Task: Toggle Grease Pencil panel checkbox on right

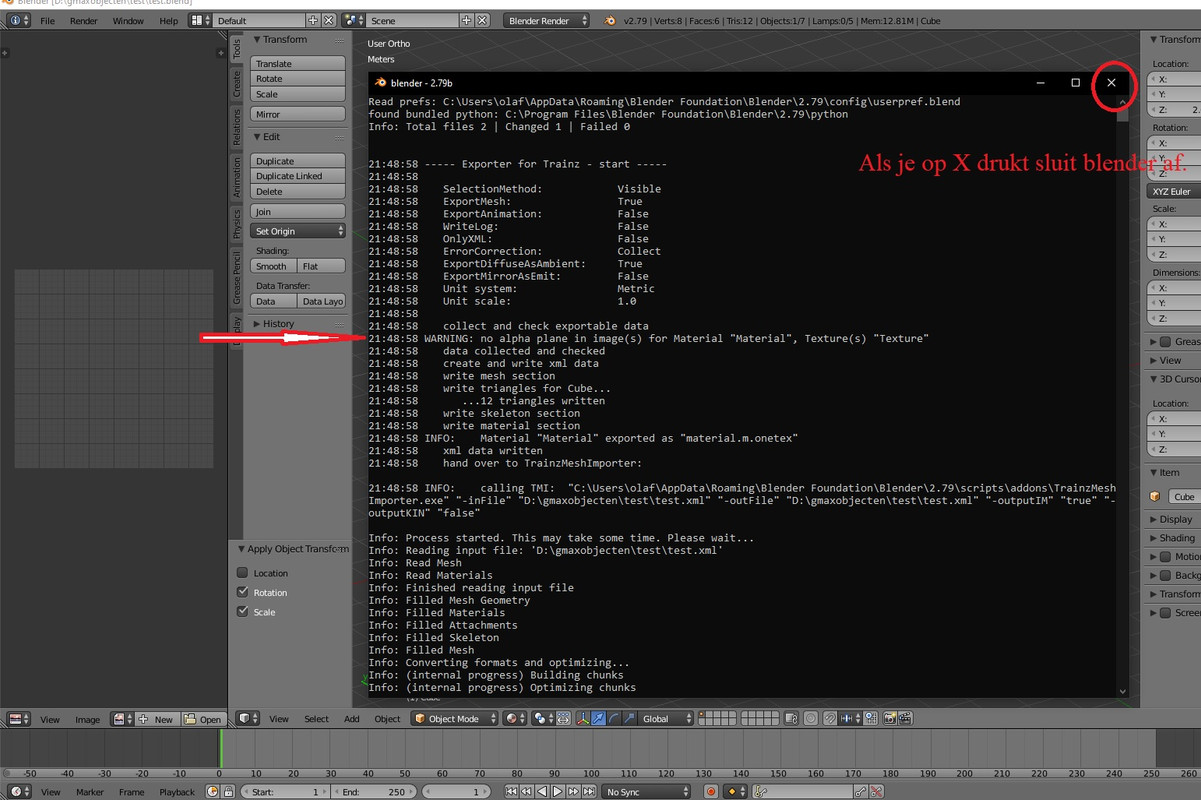Action: point(1165,341)
